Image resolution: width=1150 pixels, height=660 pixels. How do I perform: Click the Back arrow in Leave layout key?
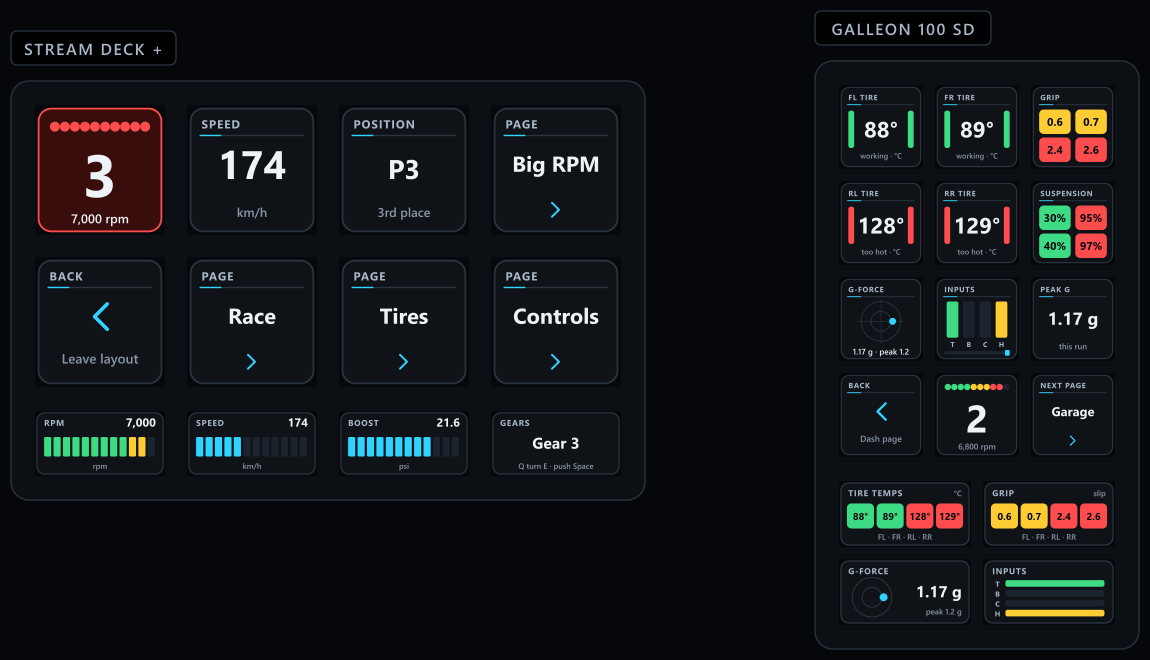click(x=101, y=317)
